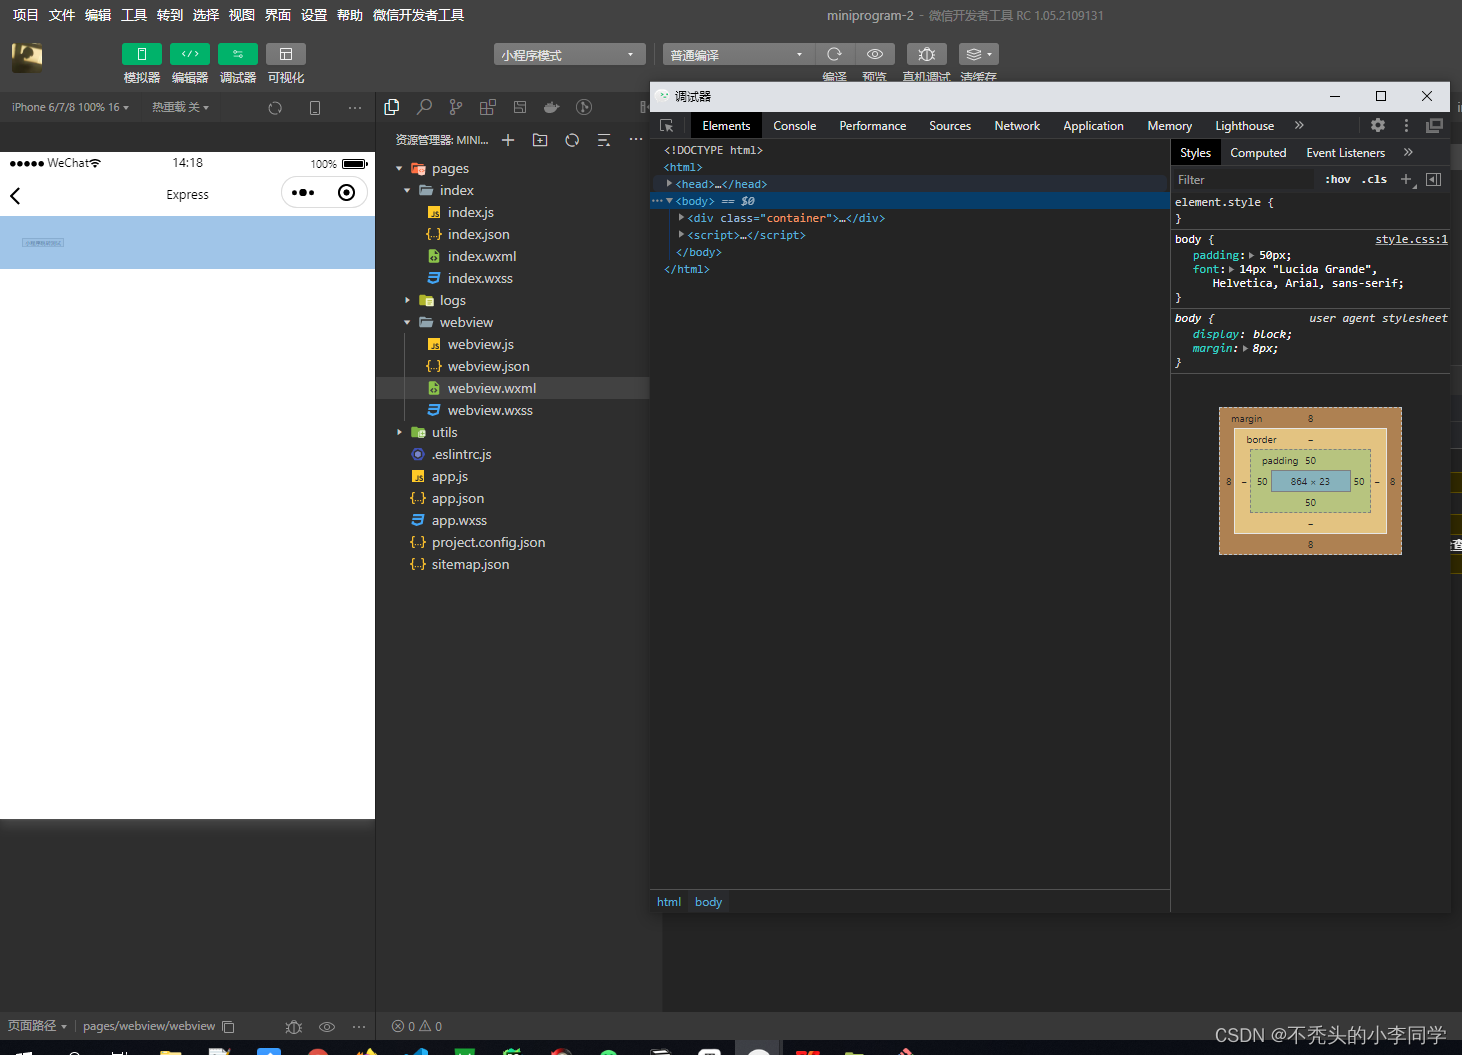Switch to the Application tab
The width and height of the screenshot is (1462, 1055).
[1093, 126]
